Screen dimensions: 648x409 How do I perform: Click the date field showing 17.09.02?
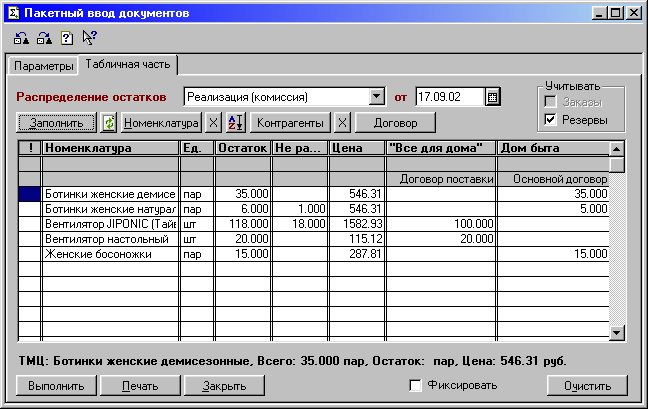click(x=447, y=97)
